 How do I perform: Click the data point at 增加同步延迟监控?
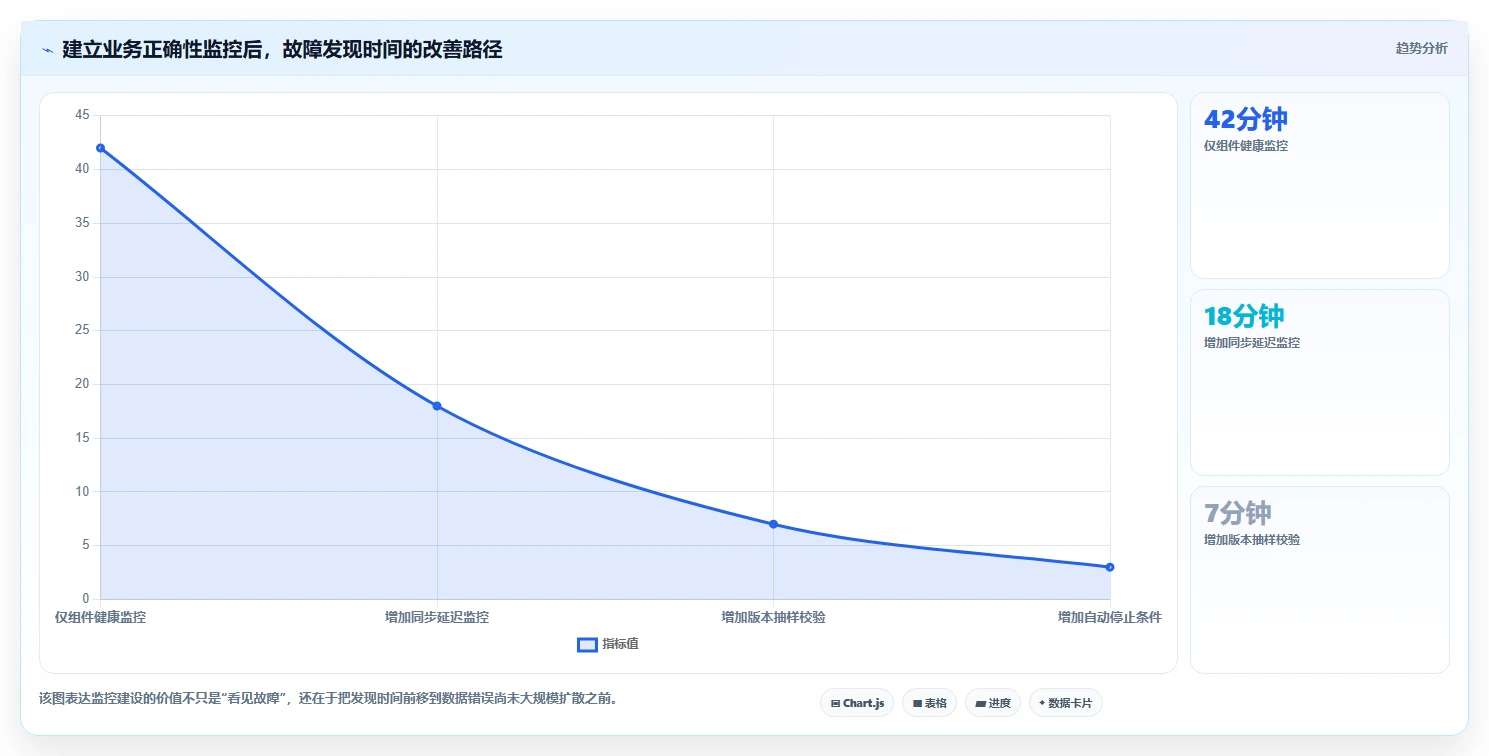pyautogui.click(x=437, y=406)
